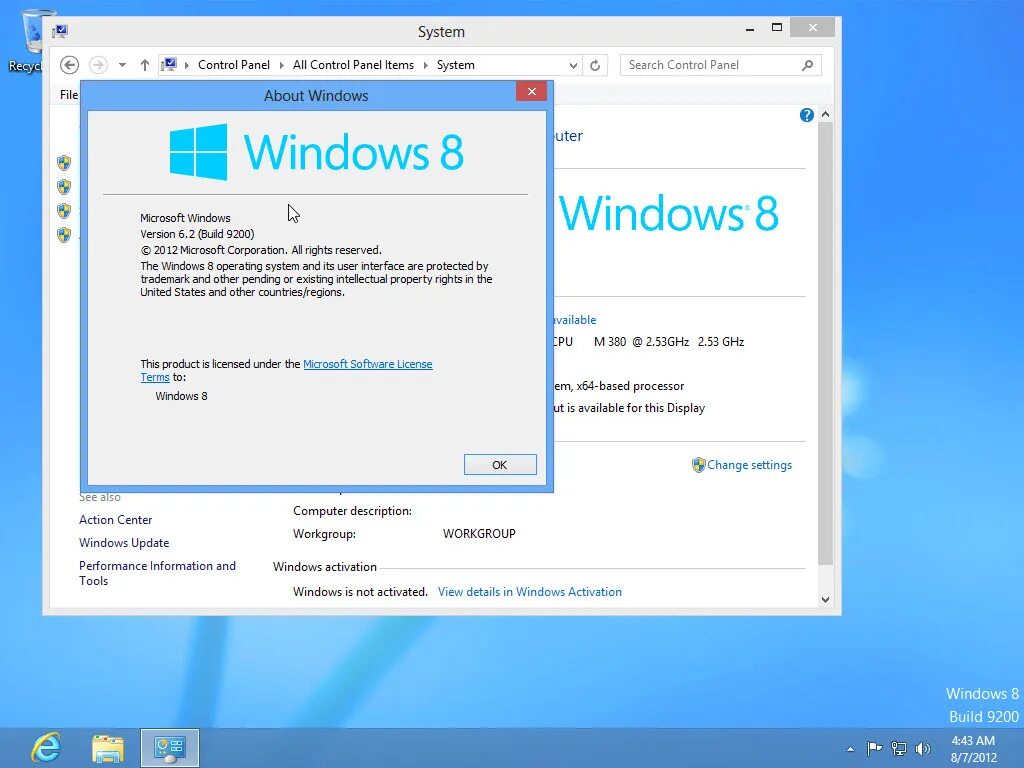Viewport: 1024px width, 768px height.
Task: Show hidden icons in the notification area
Action: point(851,748)
